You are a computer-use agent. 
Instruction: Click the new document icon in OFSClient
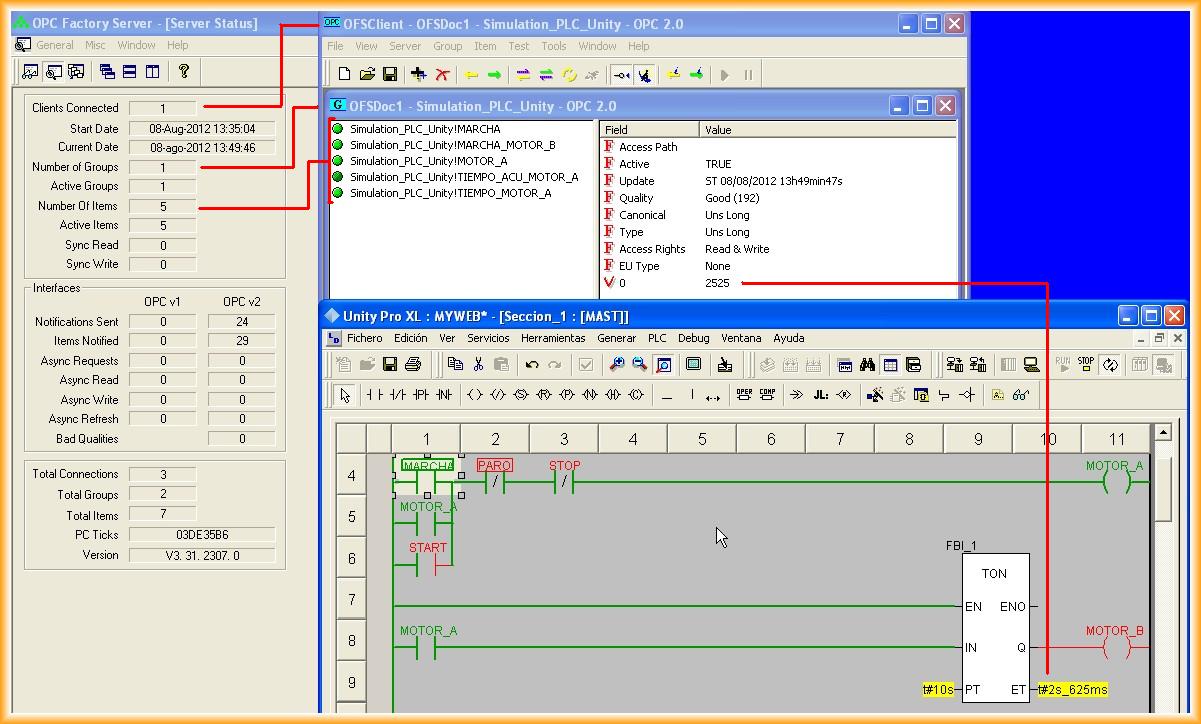point(344,74)
